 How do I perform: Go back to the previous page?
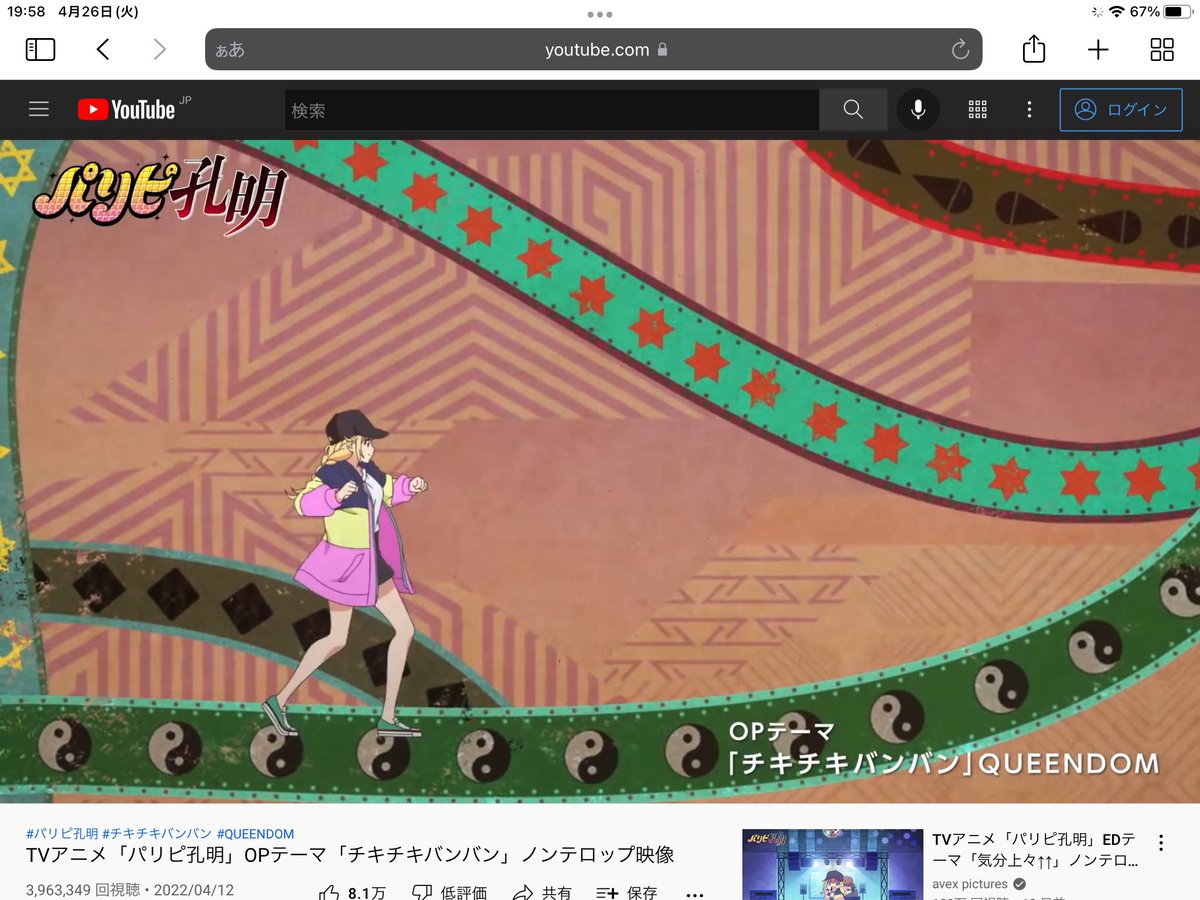tap(103, 49)
